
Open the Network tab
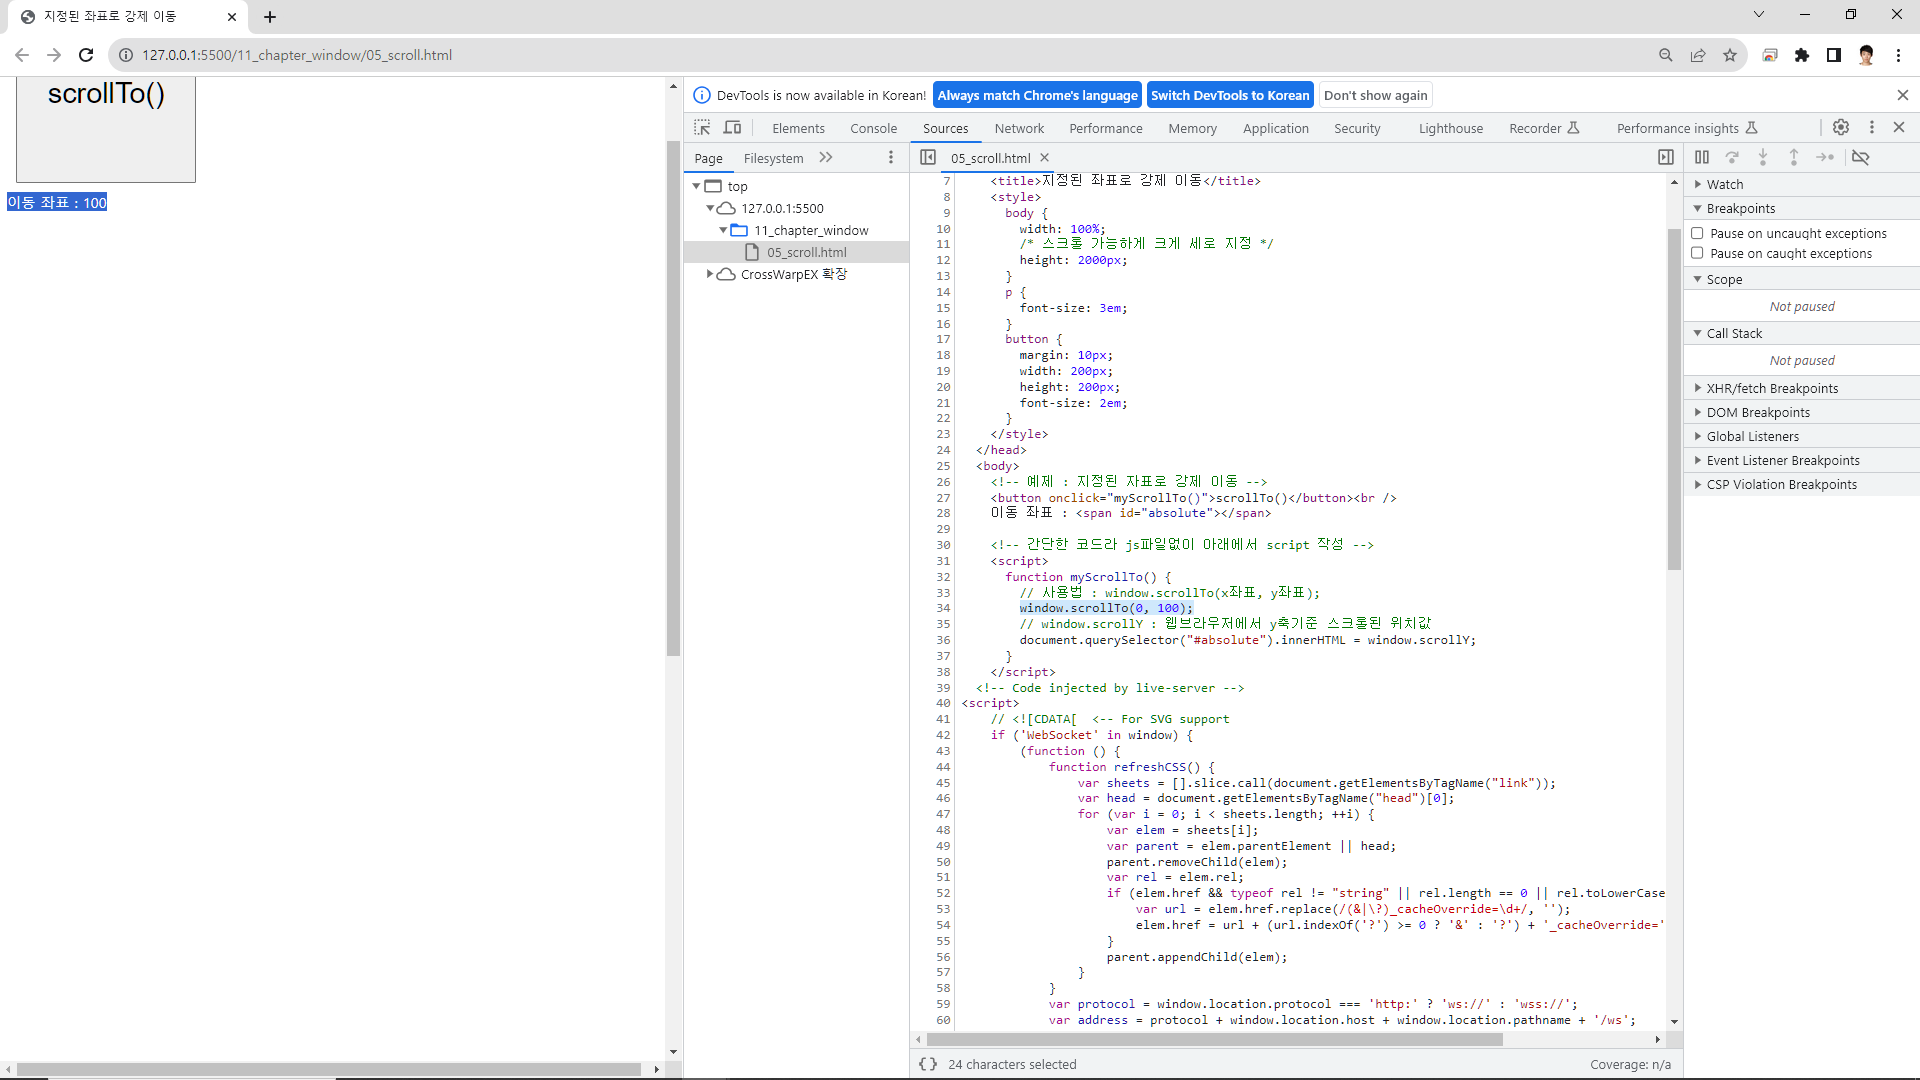click(x=1019, y=128)
